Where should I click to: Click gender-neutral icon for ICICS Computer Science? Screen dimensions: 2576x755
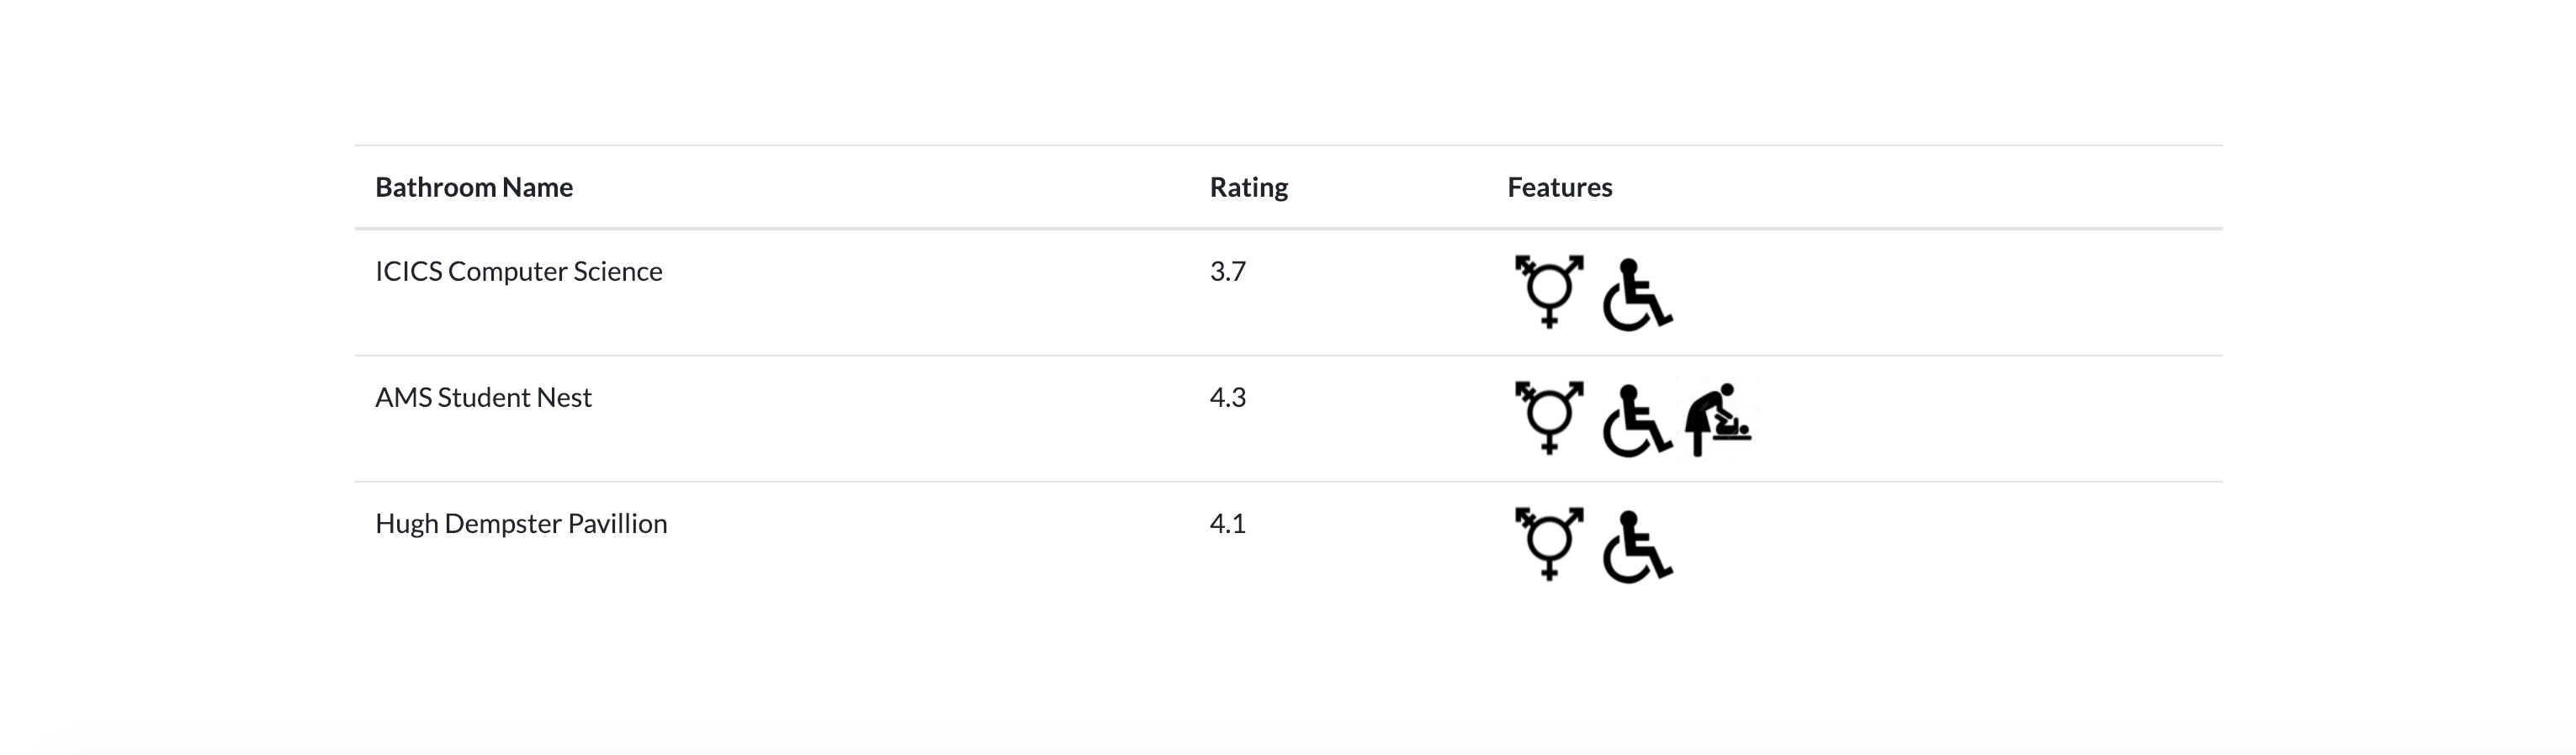click(1549, 291)
